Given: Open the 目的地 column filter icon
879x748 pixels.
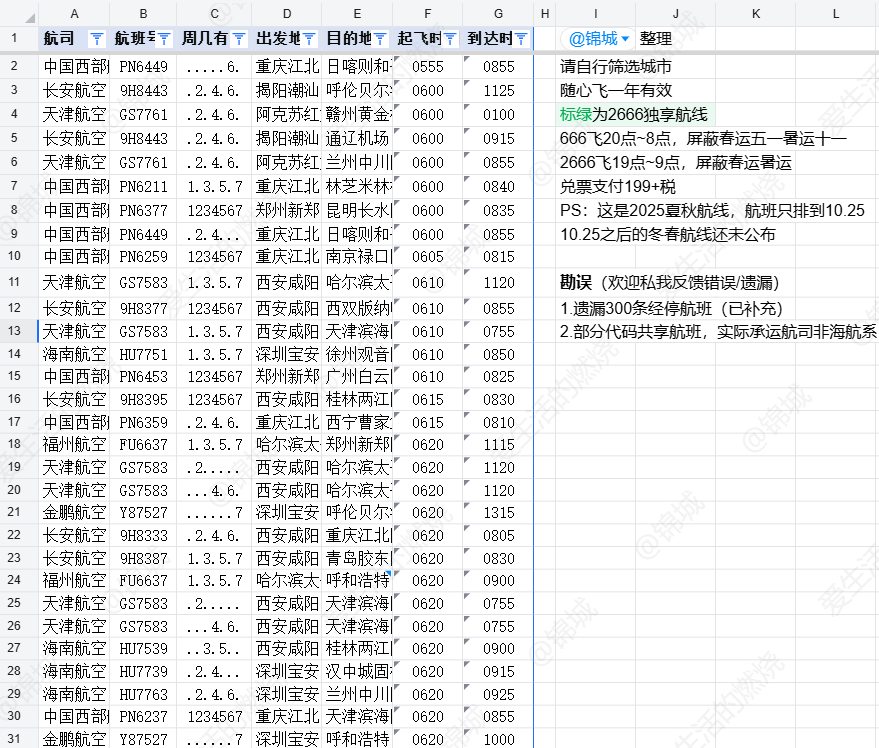Looking at the screenshot, I should point(380,39).
